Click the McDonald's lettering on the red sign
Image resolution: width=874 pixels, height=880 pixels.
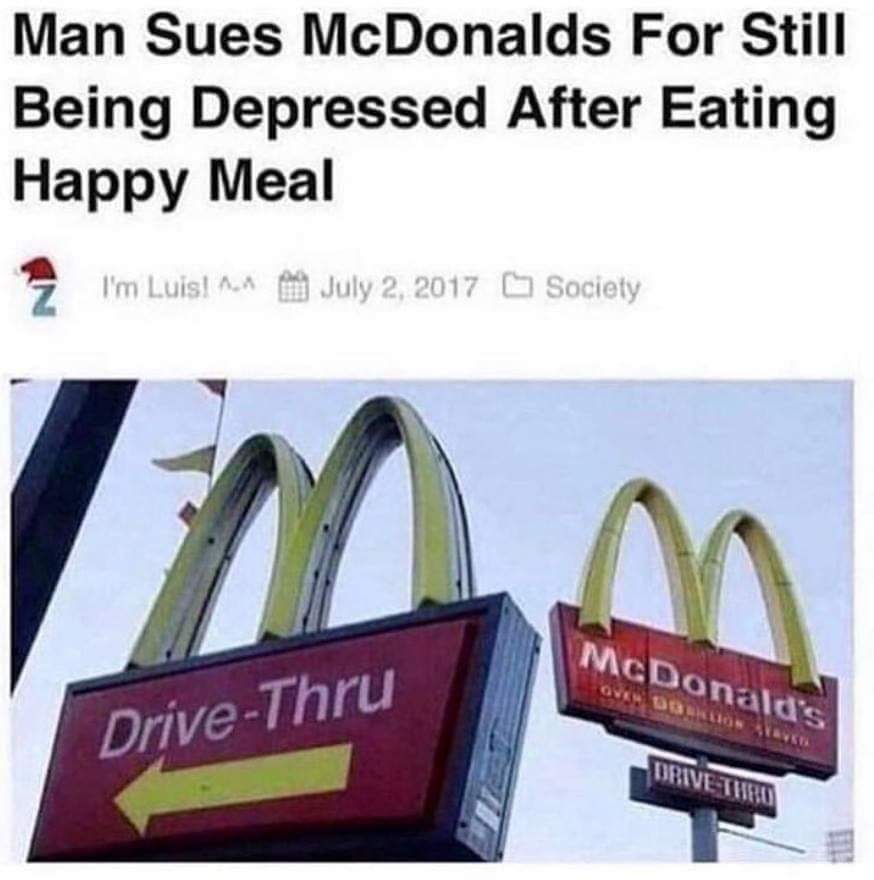(700, 685)
